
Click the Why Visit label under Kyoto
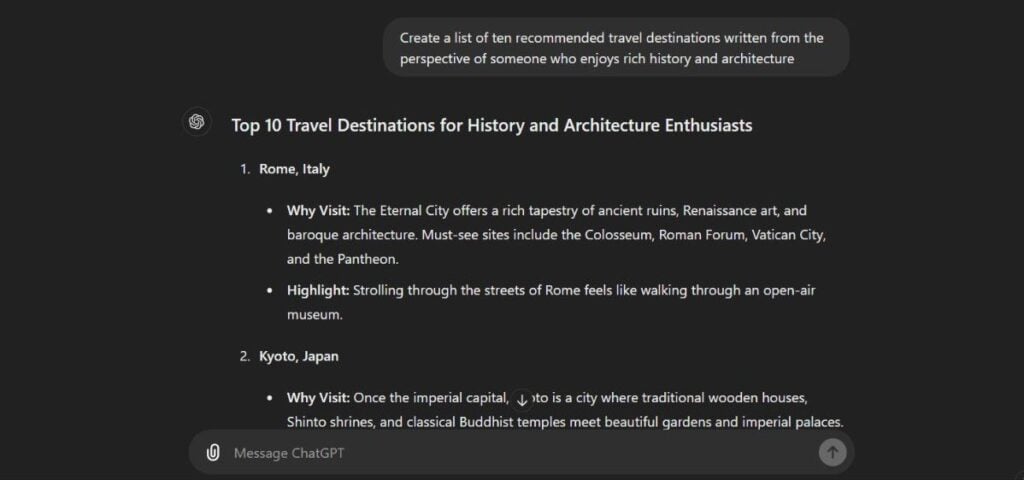pyautogui.click(x=318, y=398)
